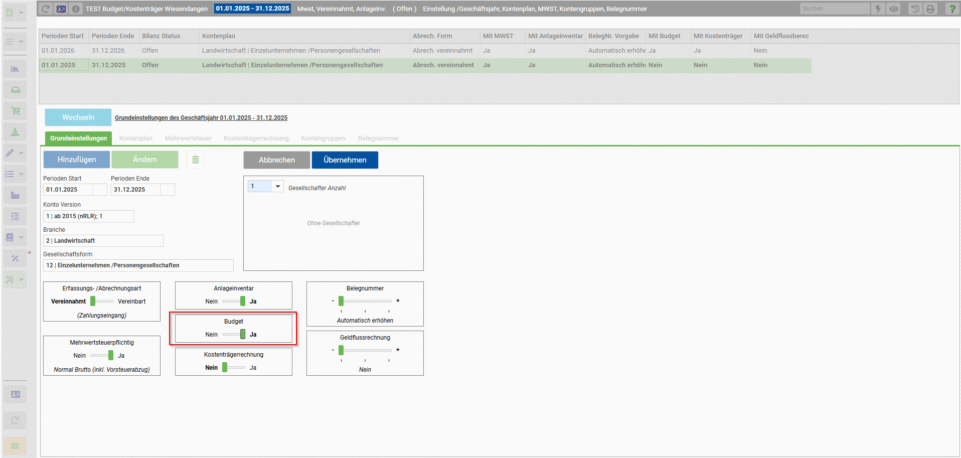Open the history clock icon

tap(915, 9)
